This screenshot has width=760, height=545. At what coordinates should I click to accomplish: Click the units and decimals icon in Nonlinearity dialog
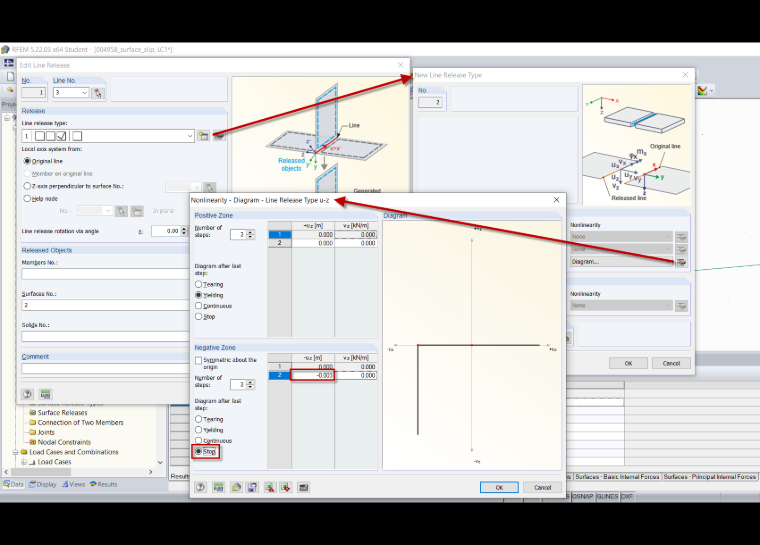coord(219,487)
